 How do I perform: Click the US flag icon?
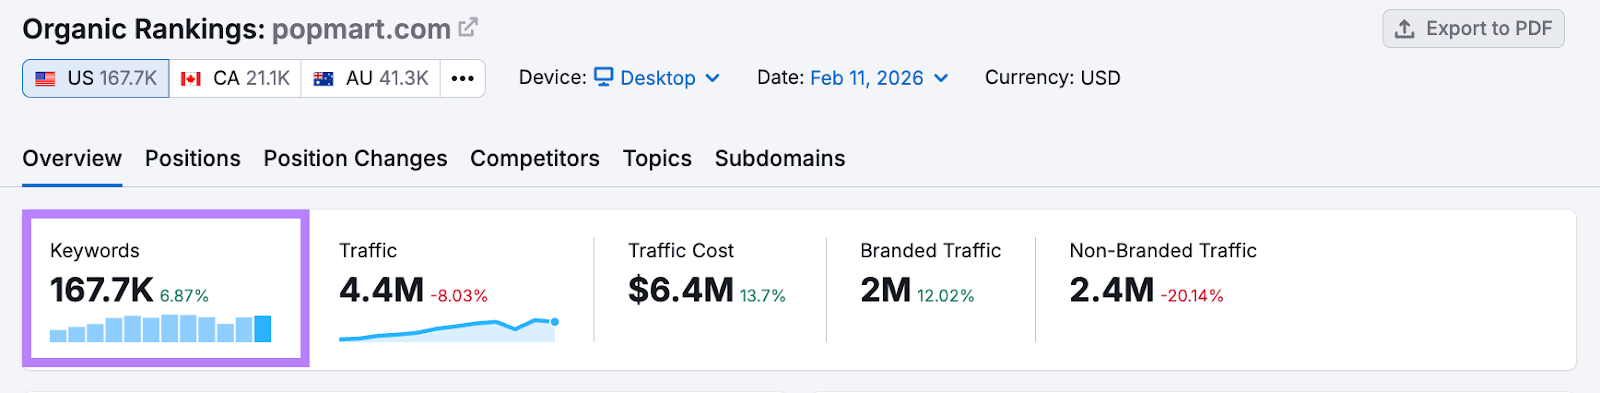(x=45, y=79)
